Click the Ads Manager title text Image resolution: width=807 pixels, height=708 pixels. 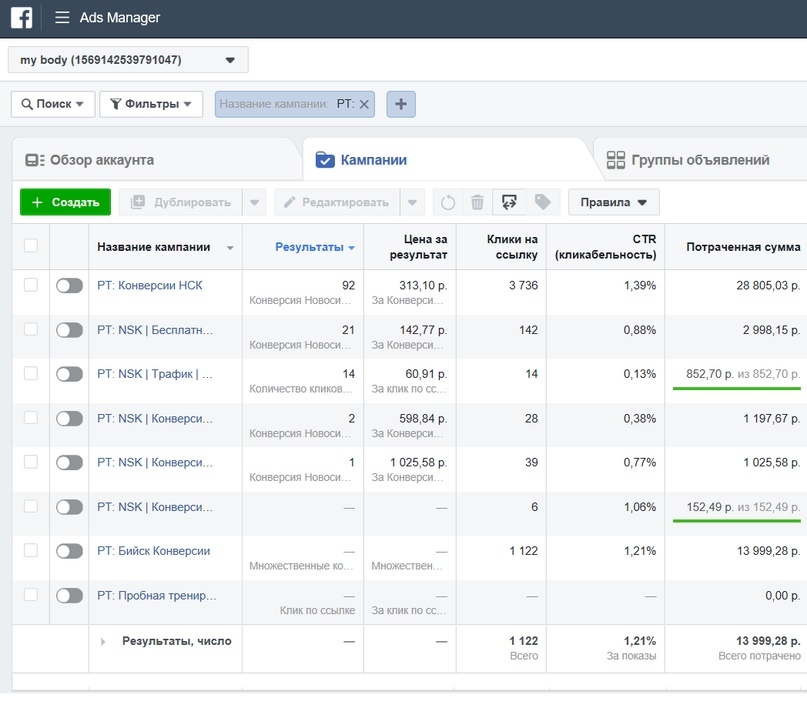click(120, 17)
